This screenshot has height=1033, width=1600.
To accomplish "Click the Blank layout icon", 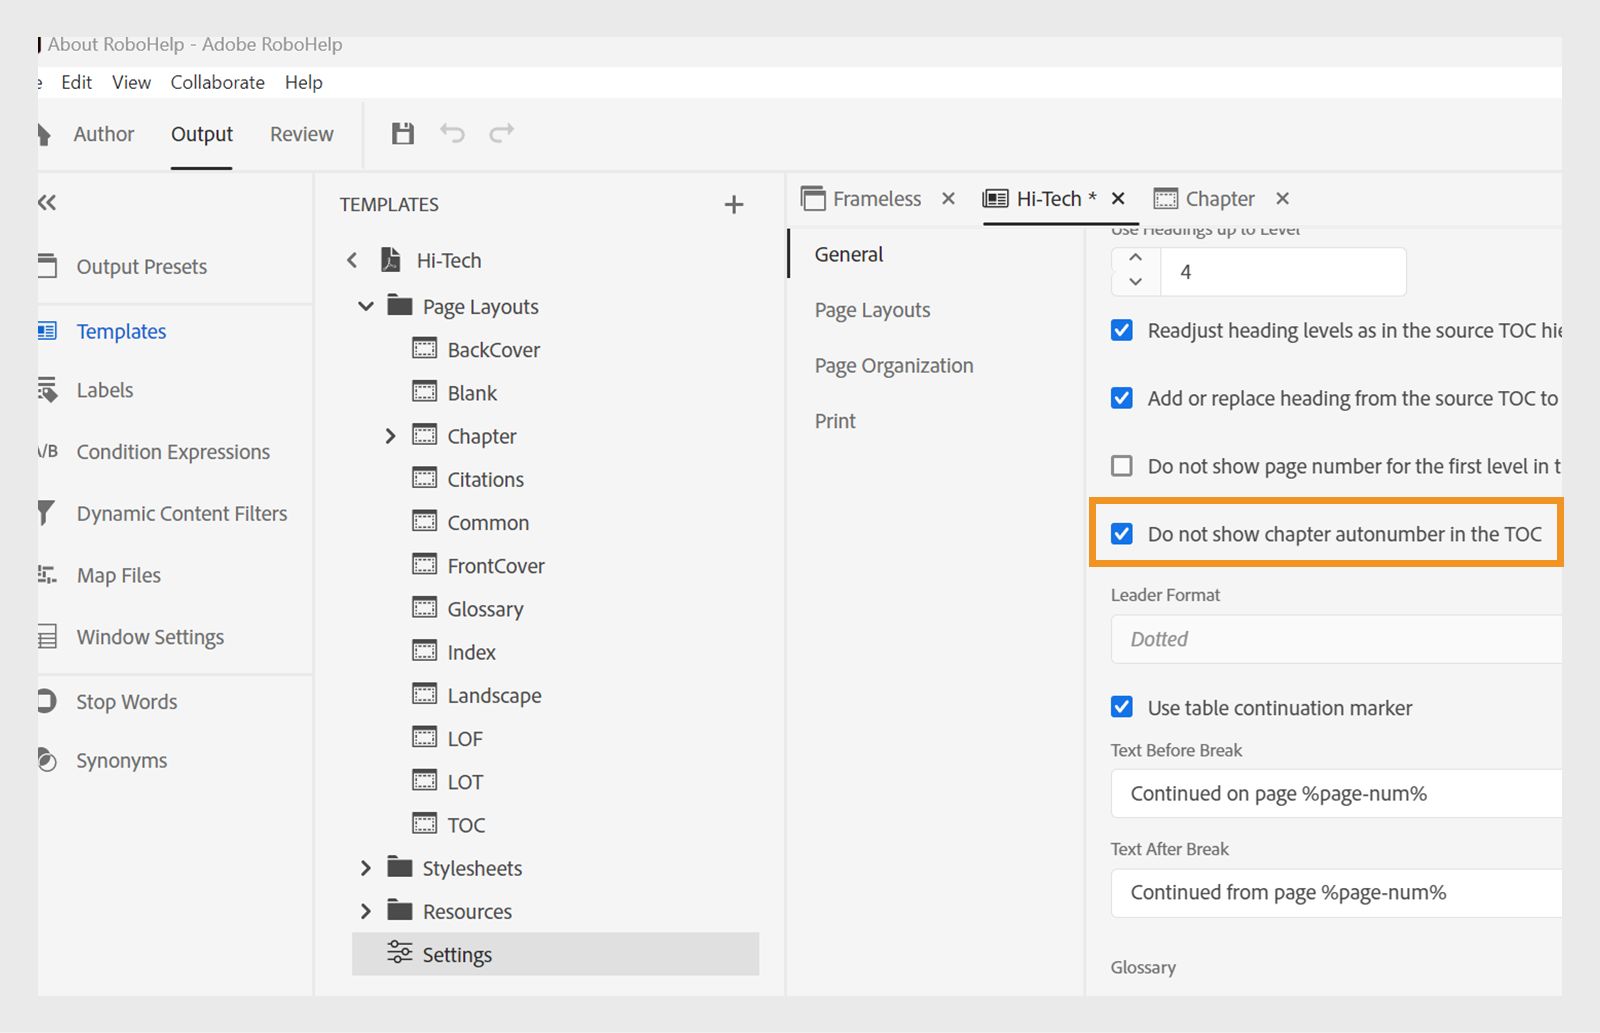I will [425, 391].
